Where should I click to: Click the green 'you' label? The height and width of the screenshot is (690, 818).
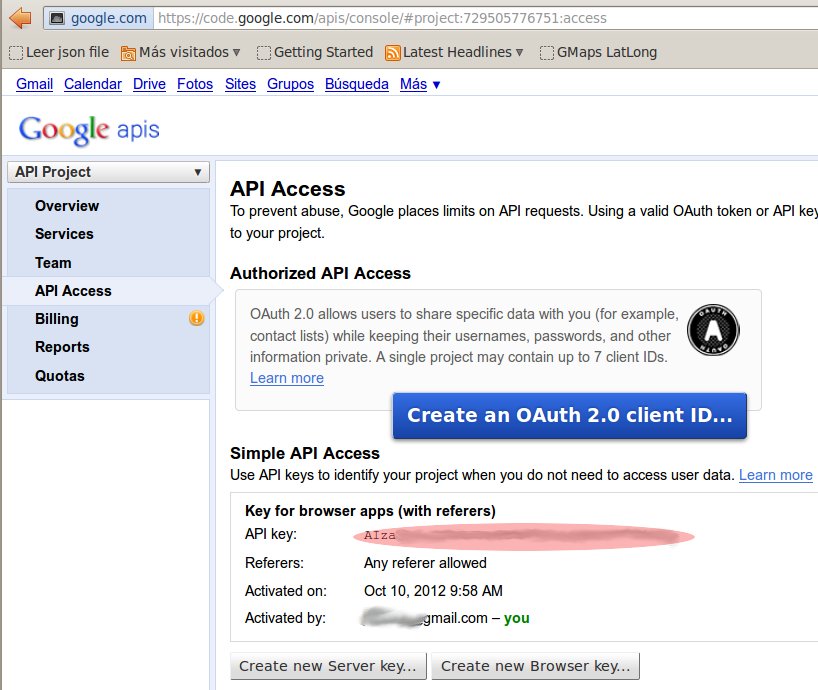coord(516,618)
